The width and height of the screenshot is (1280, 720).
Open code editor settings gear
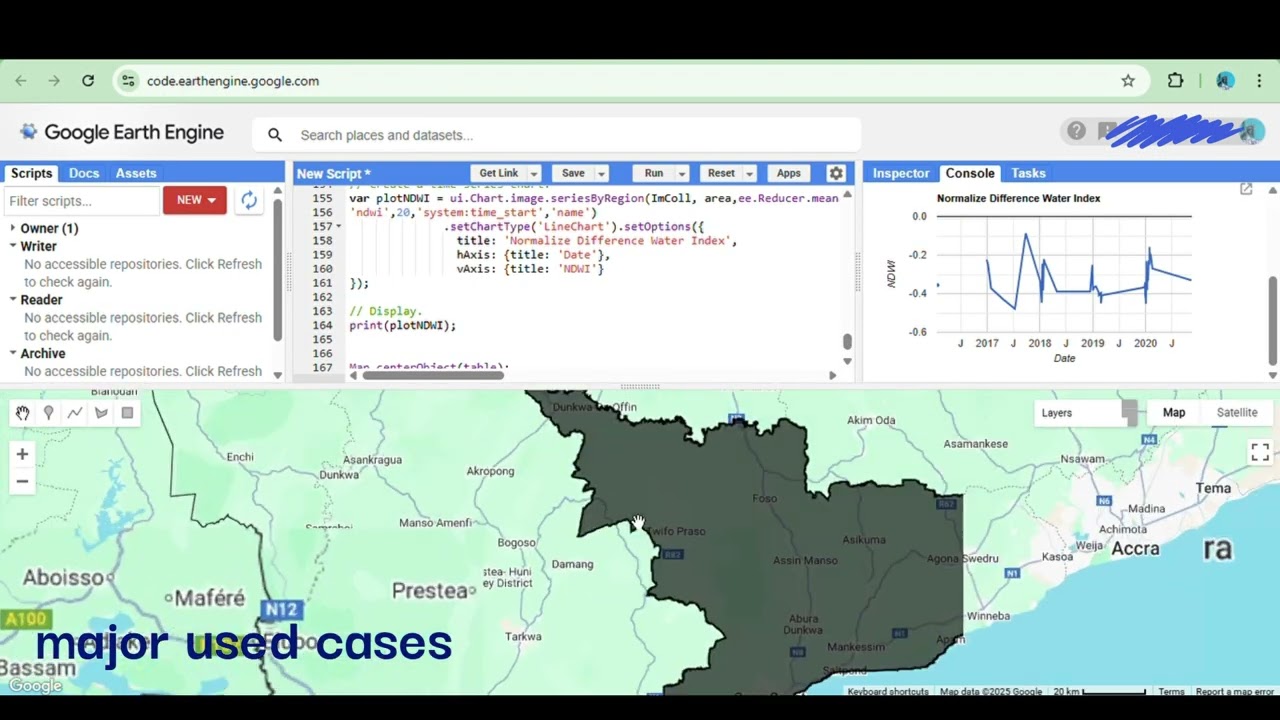click(836, 173)
